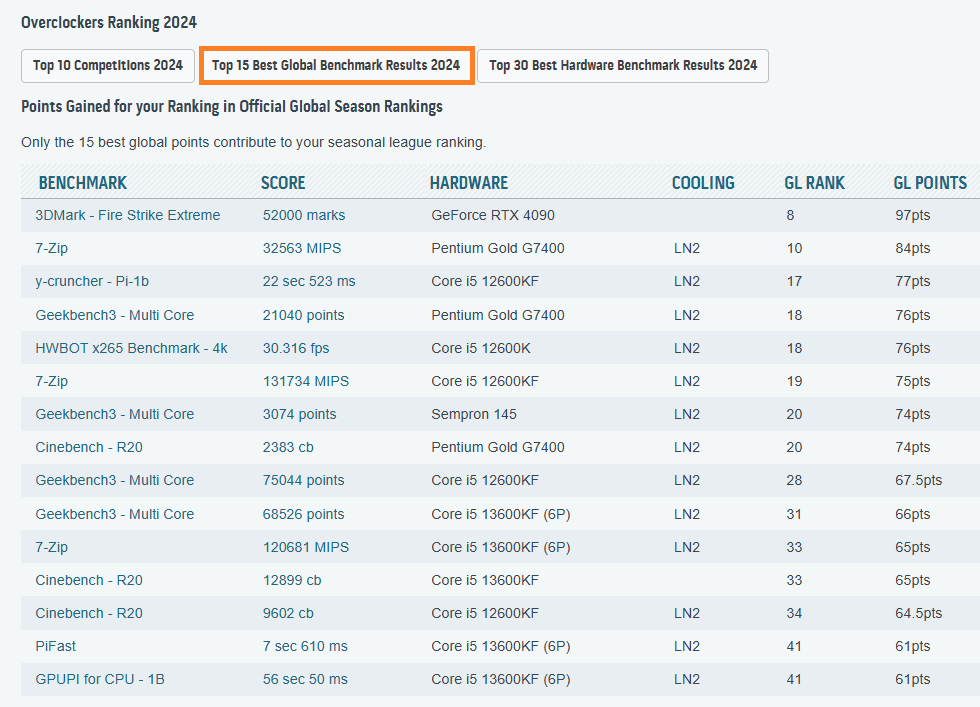
Task: Click the HARDWARE column header
Action: tap(469, 183)
